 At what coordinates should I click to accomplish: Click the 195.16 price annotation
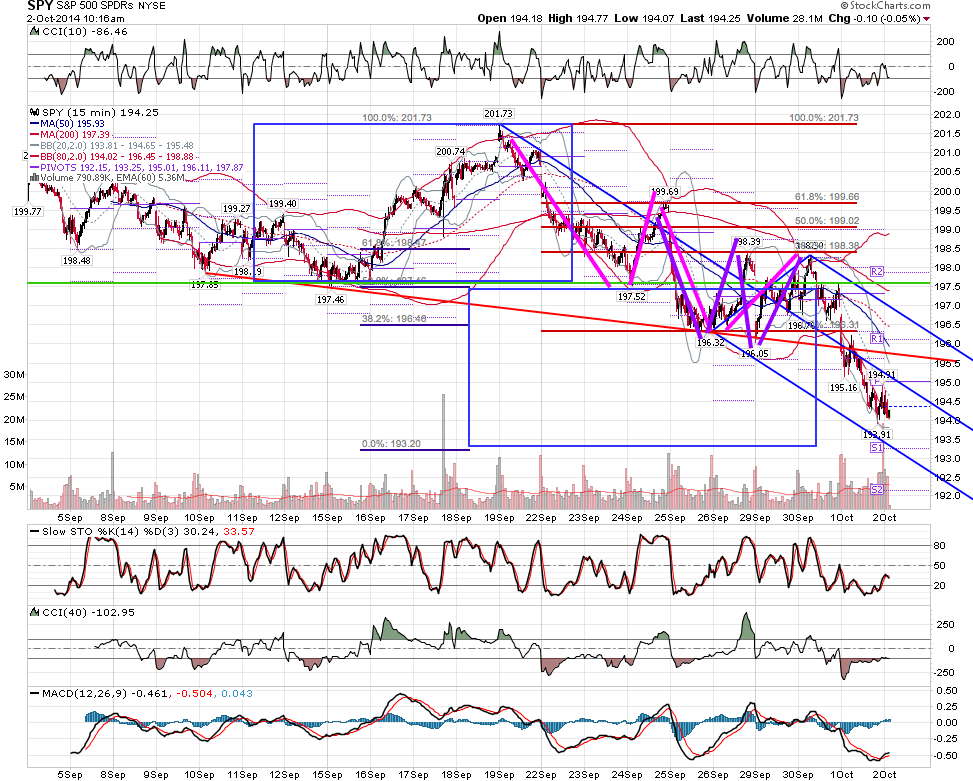(843, 388)
